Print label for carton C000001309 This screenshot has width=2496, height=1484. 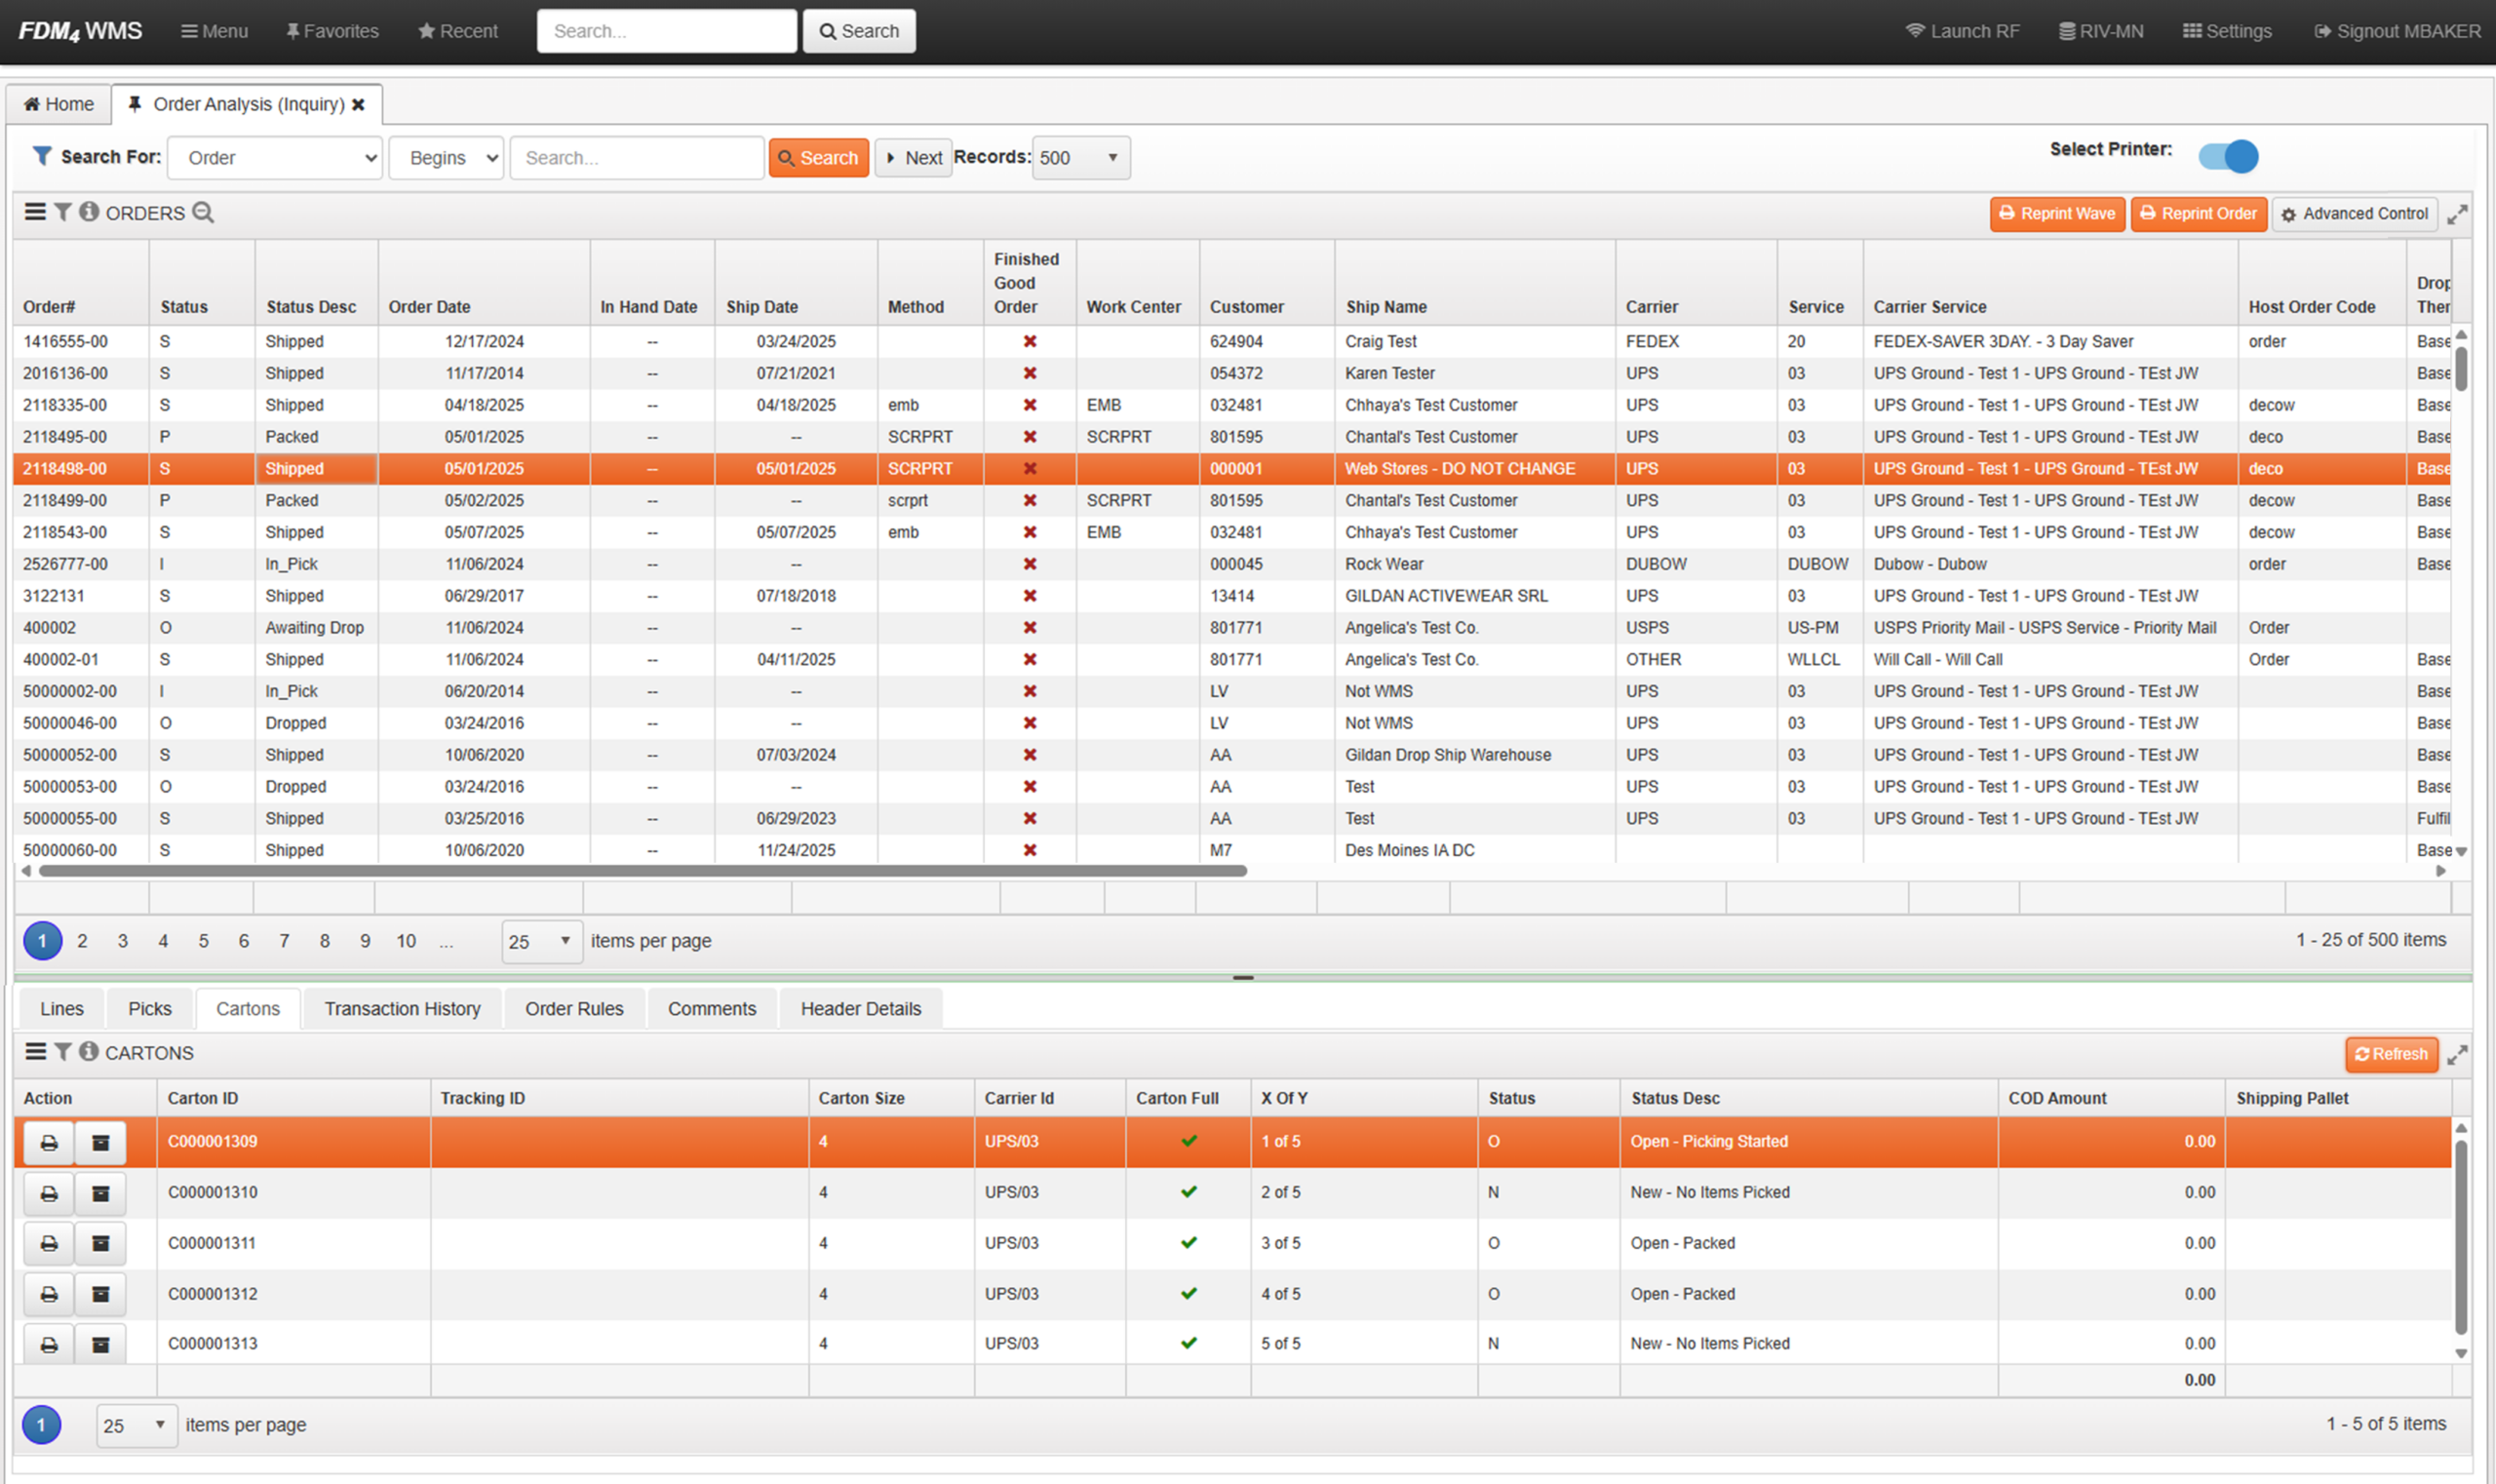(49, 1142)
